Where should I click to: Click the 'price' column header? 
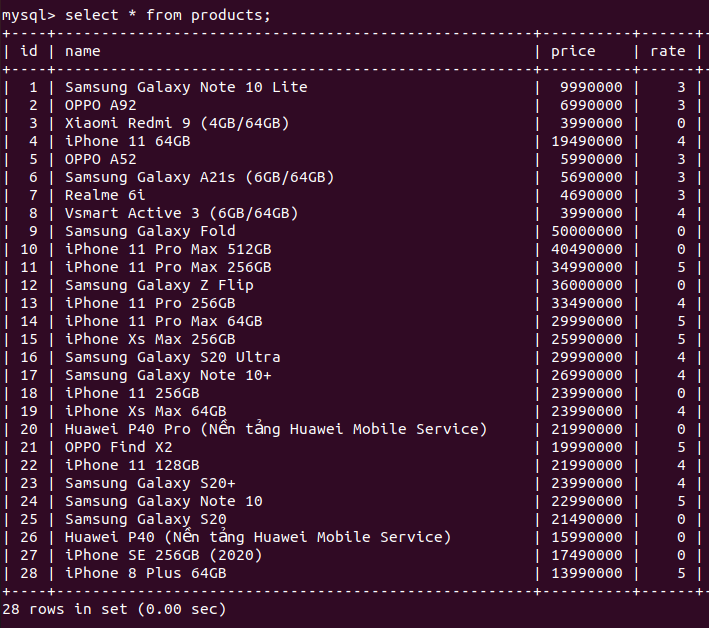[573, 51]
